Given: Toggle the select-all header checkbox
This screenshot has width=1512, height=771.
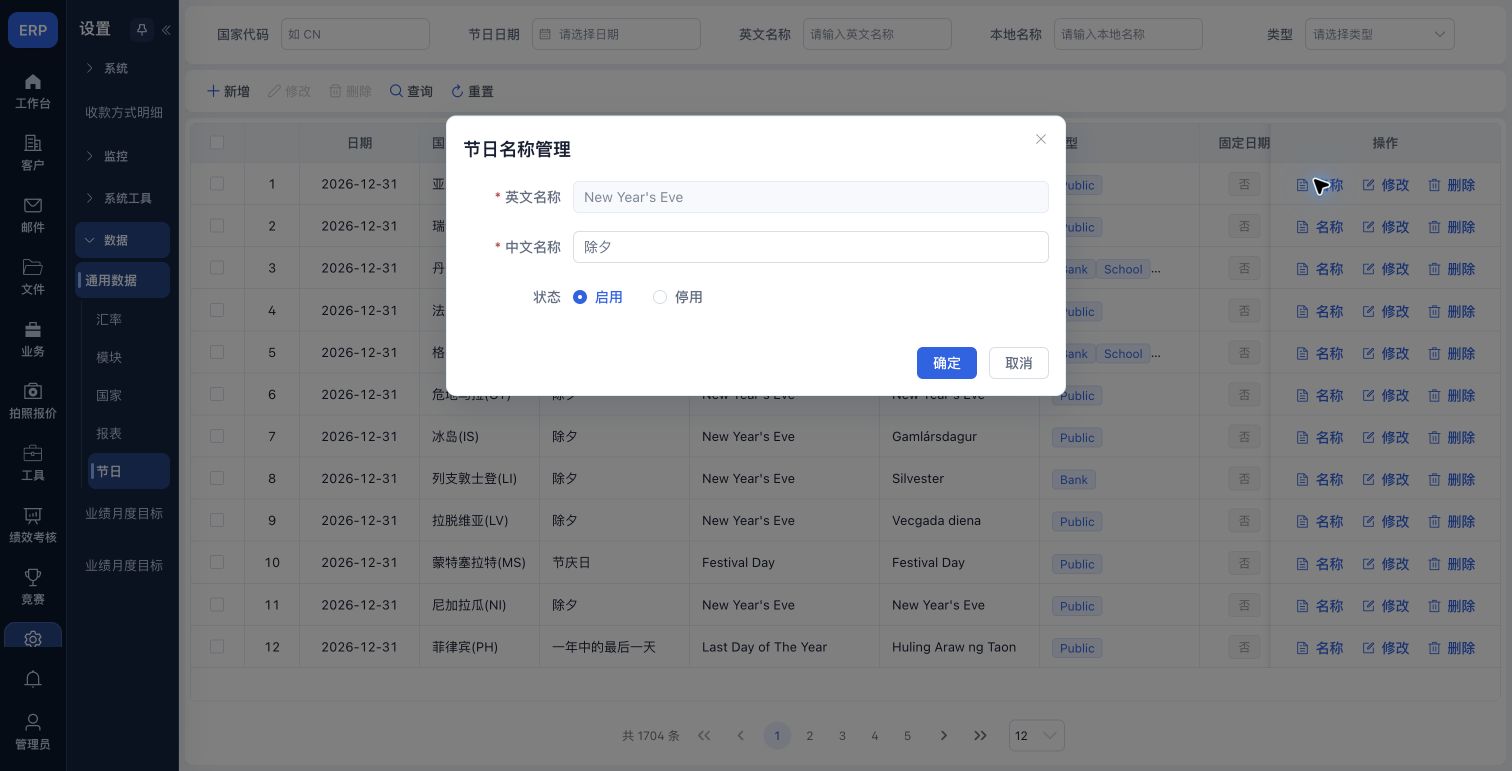Looking at the screenshot, I should tap(217, 142).
